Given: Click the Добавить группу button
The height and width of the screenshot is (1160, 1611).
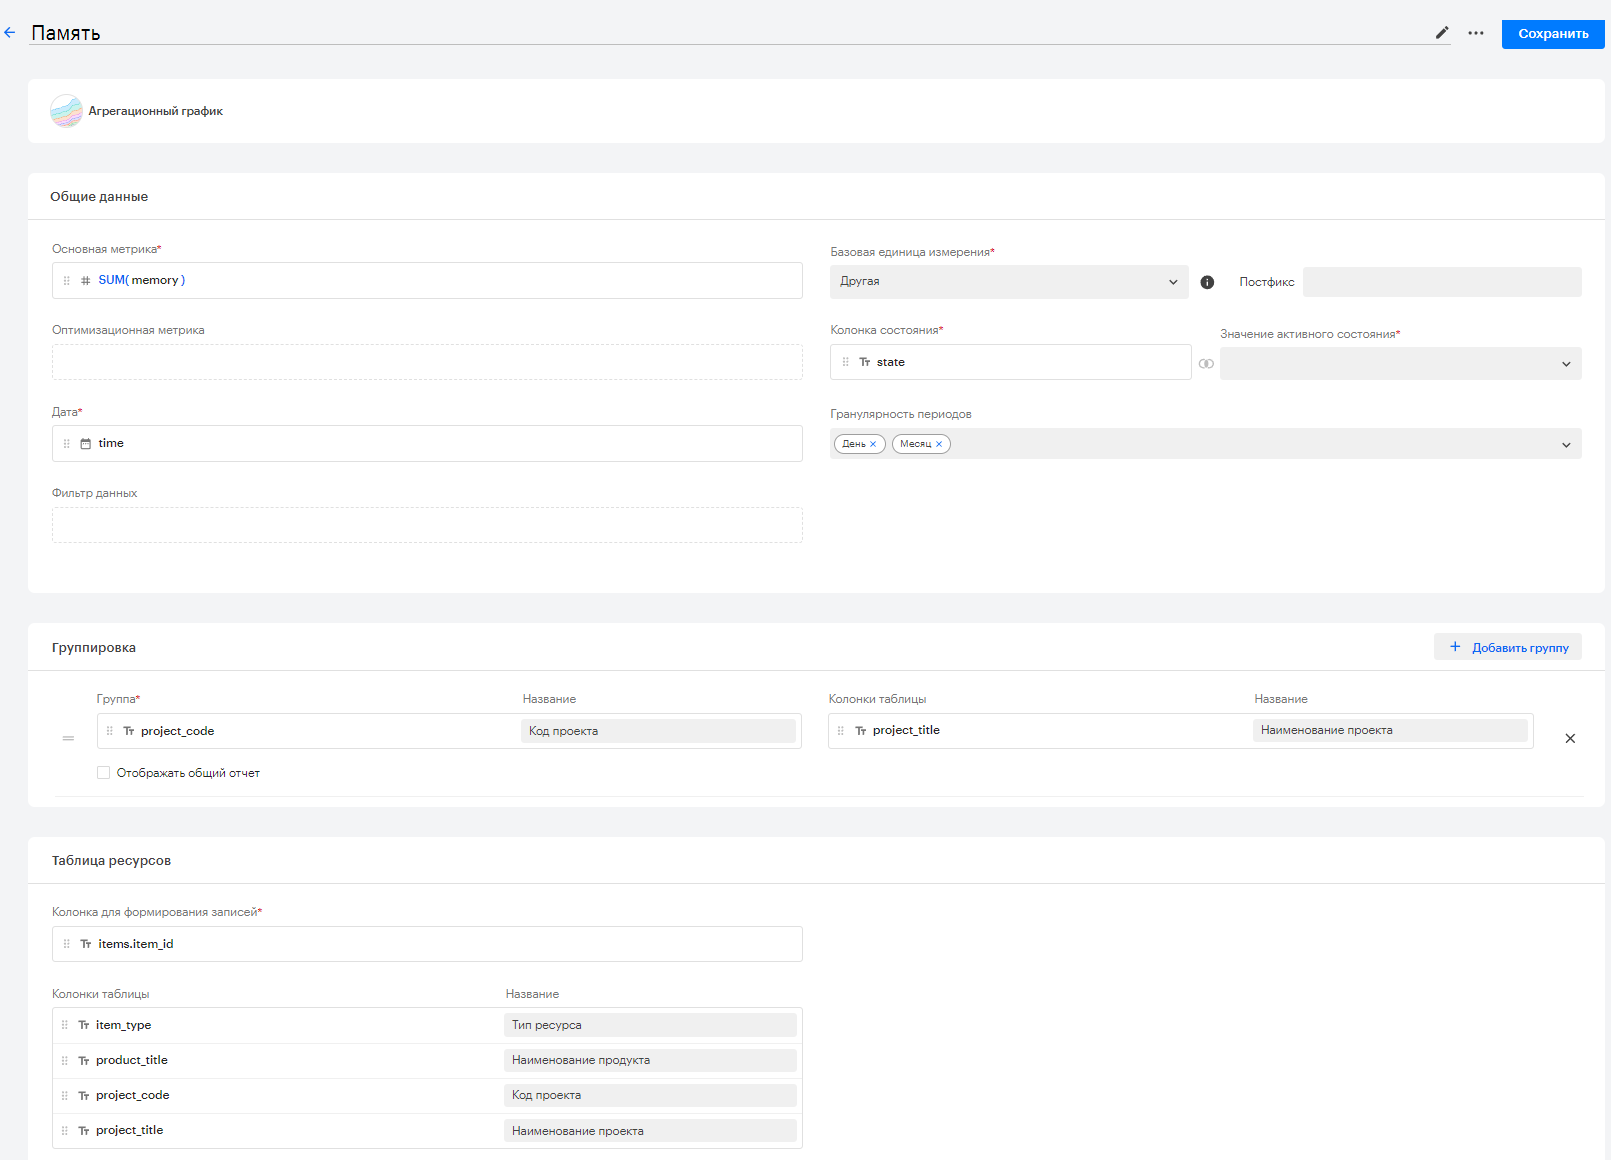Looking at the screenshot, I should 1508,647.
